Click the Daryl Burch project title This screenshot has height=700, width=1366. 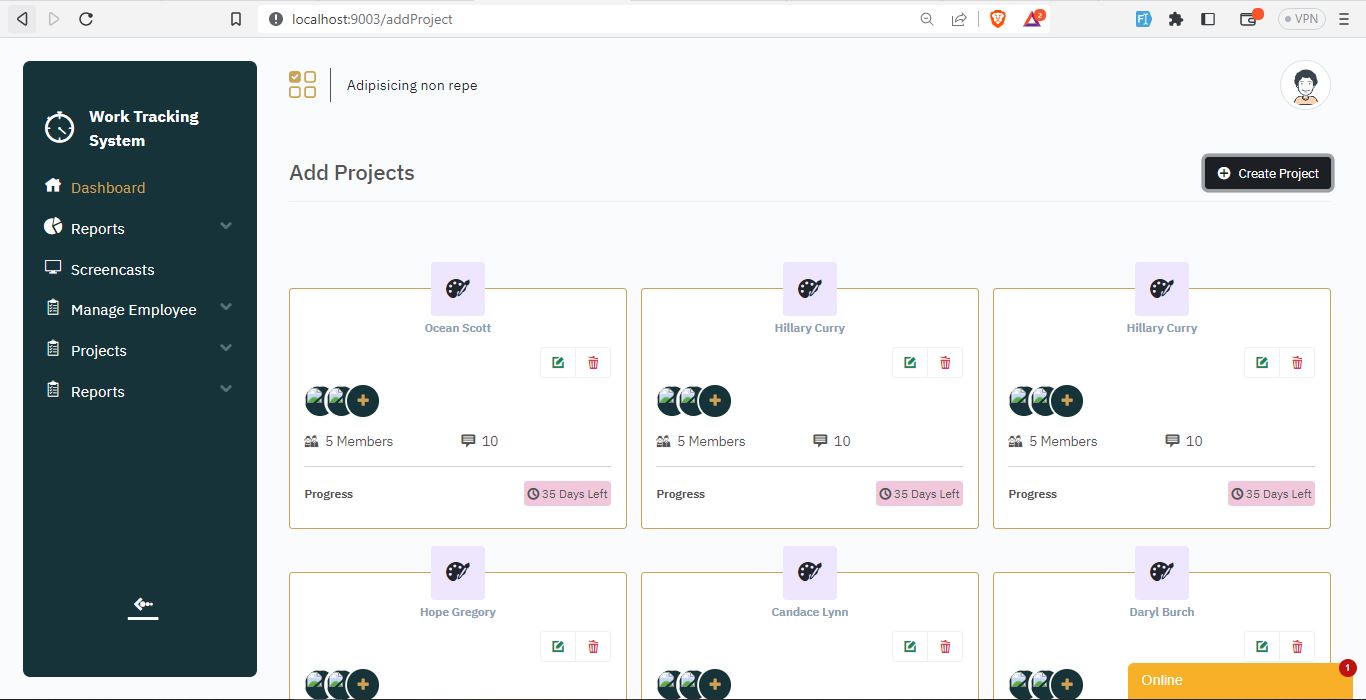click(1162, 612)
